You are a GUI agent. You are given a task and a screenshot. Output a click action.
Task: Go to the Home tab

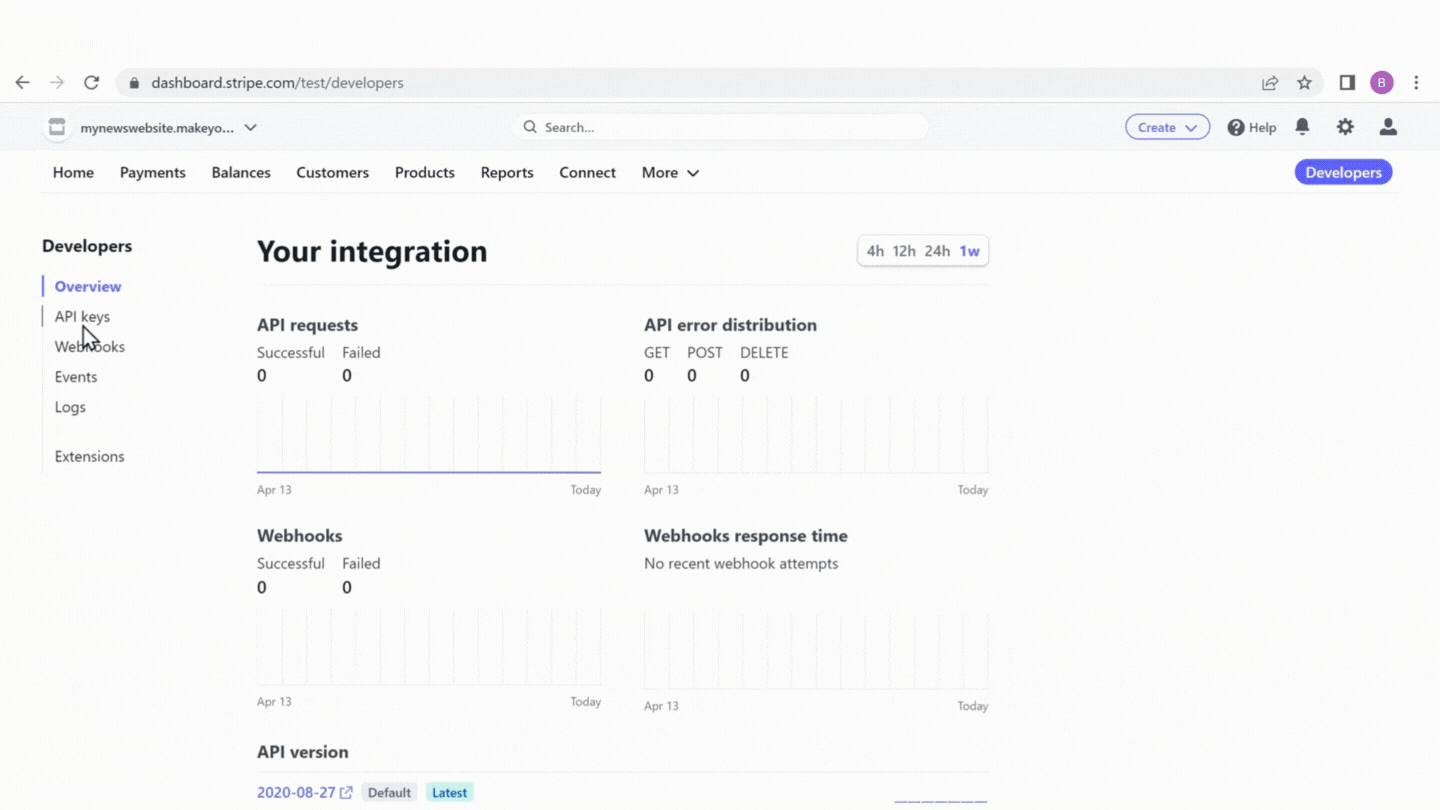point(73,173)
